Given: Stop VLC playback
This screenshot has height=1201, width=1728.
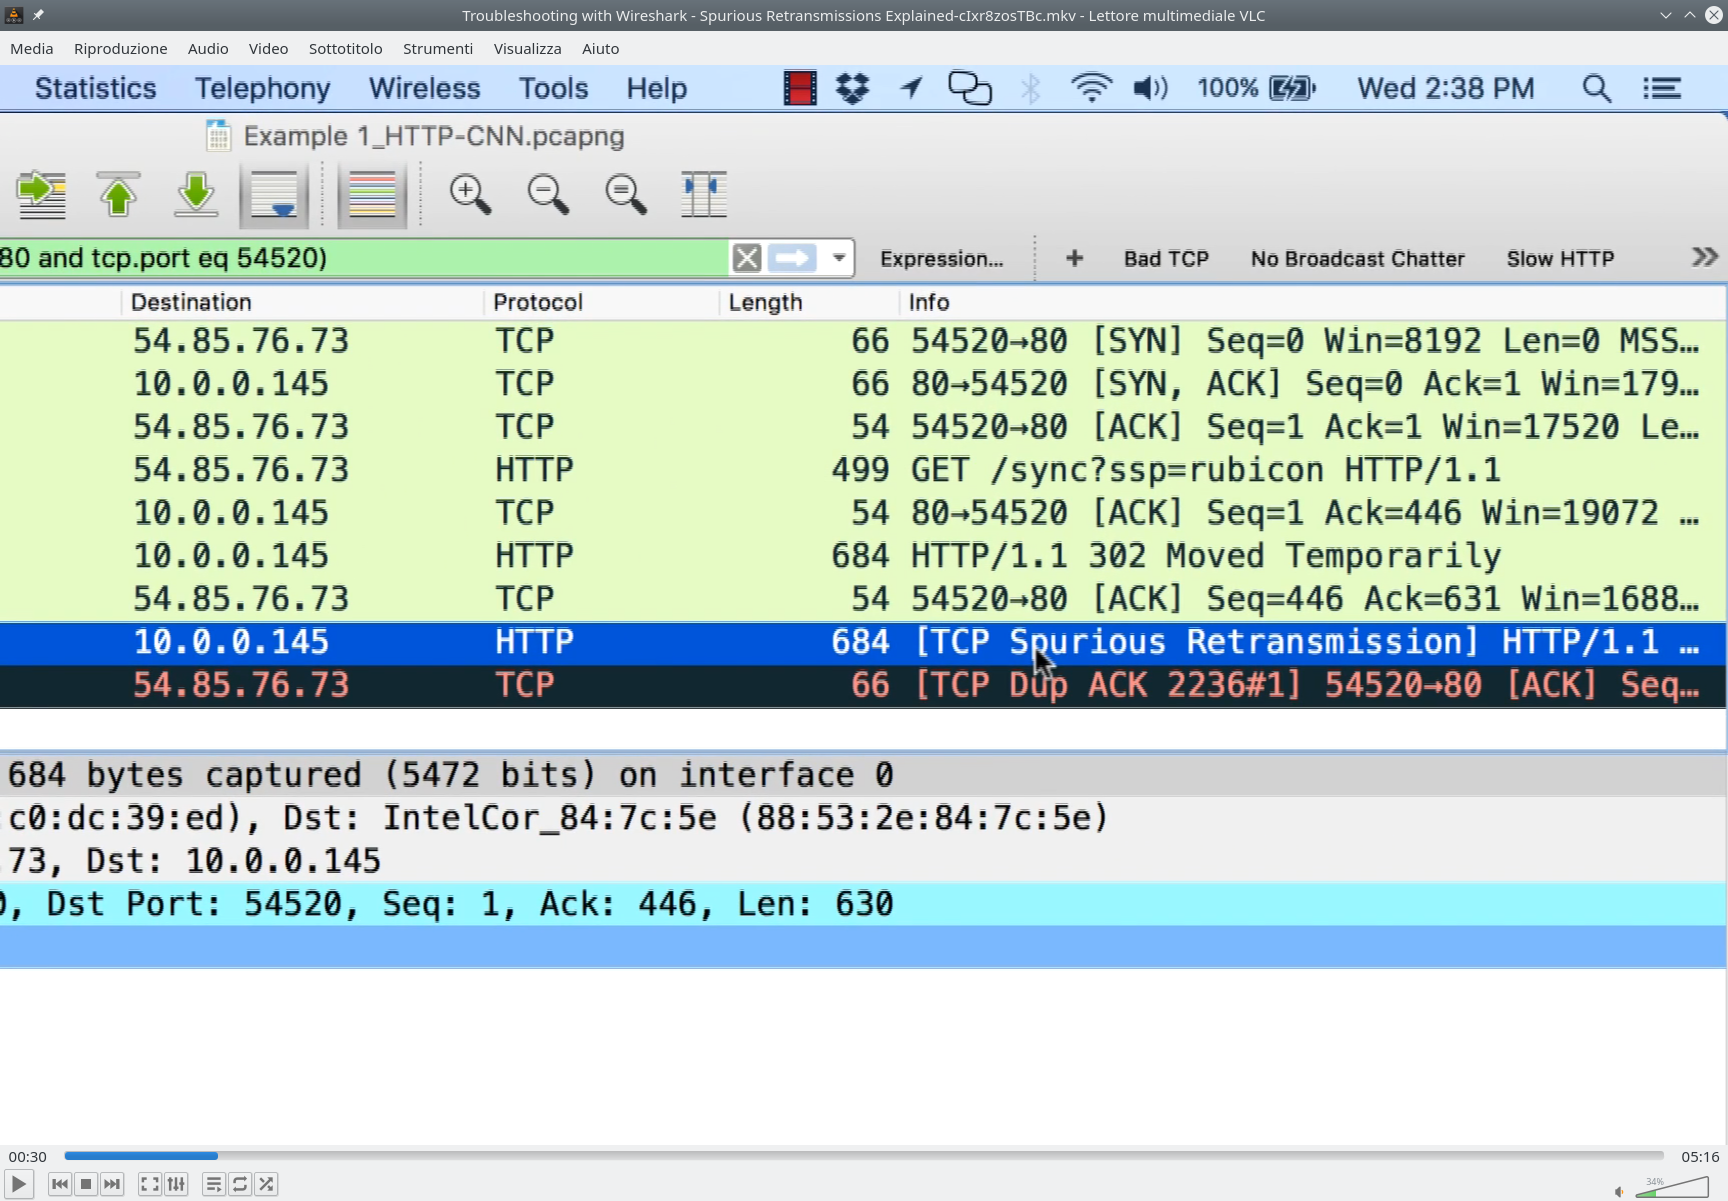Looking at the screenshot, I should pyautogui.click(x=86, y=1184).
